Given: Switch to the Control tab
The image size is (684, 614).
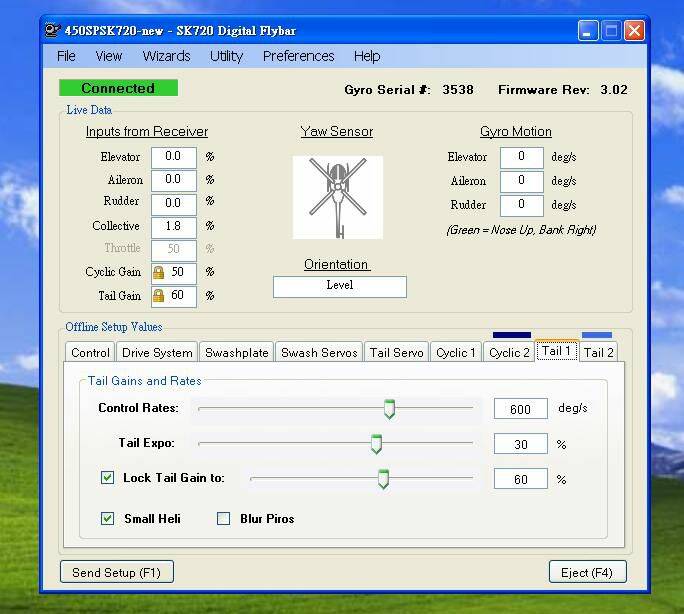Looking at the screenshot, I should coord(90,352).
